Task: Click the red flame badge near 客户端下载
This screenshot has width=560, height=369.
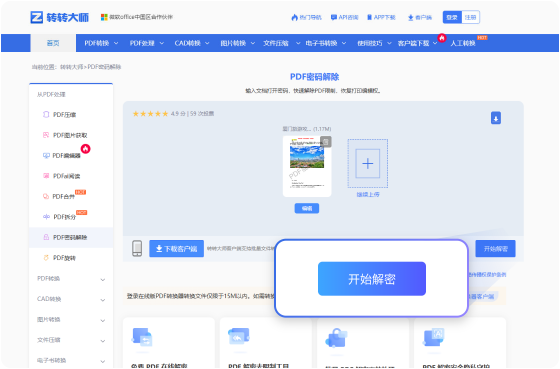Action: [442, 38]
